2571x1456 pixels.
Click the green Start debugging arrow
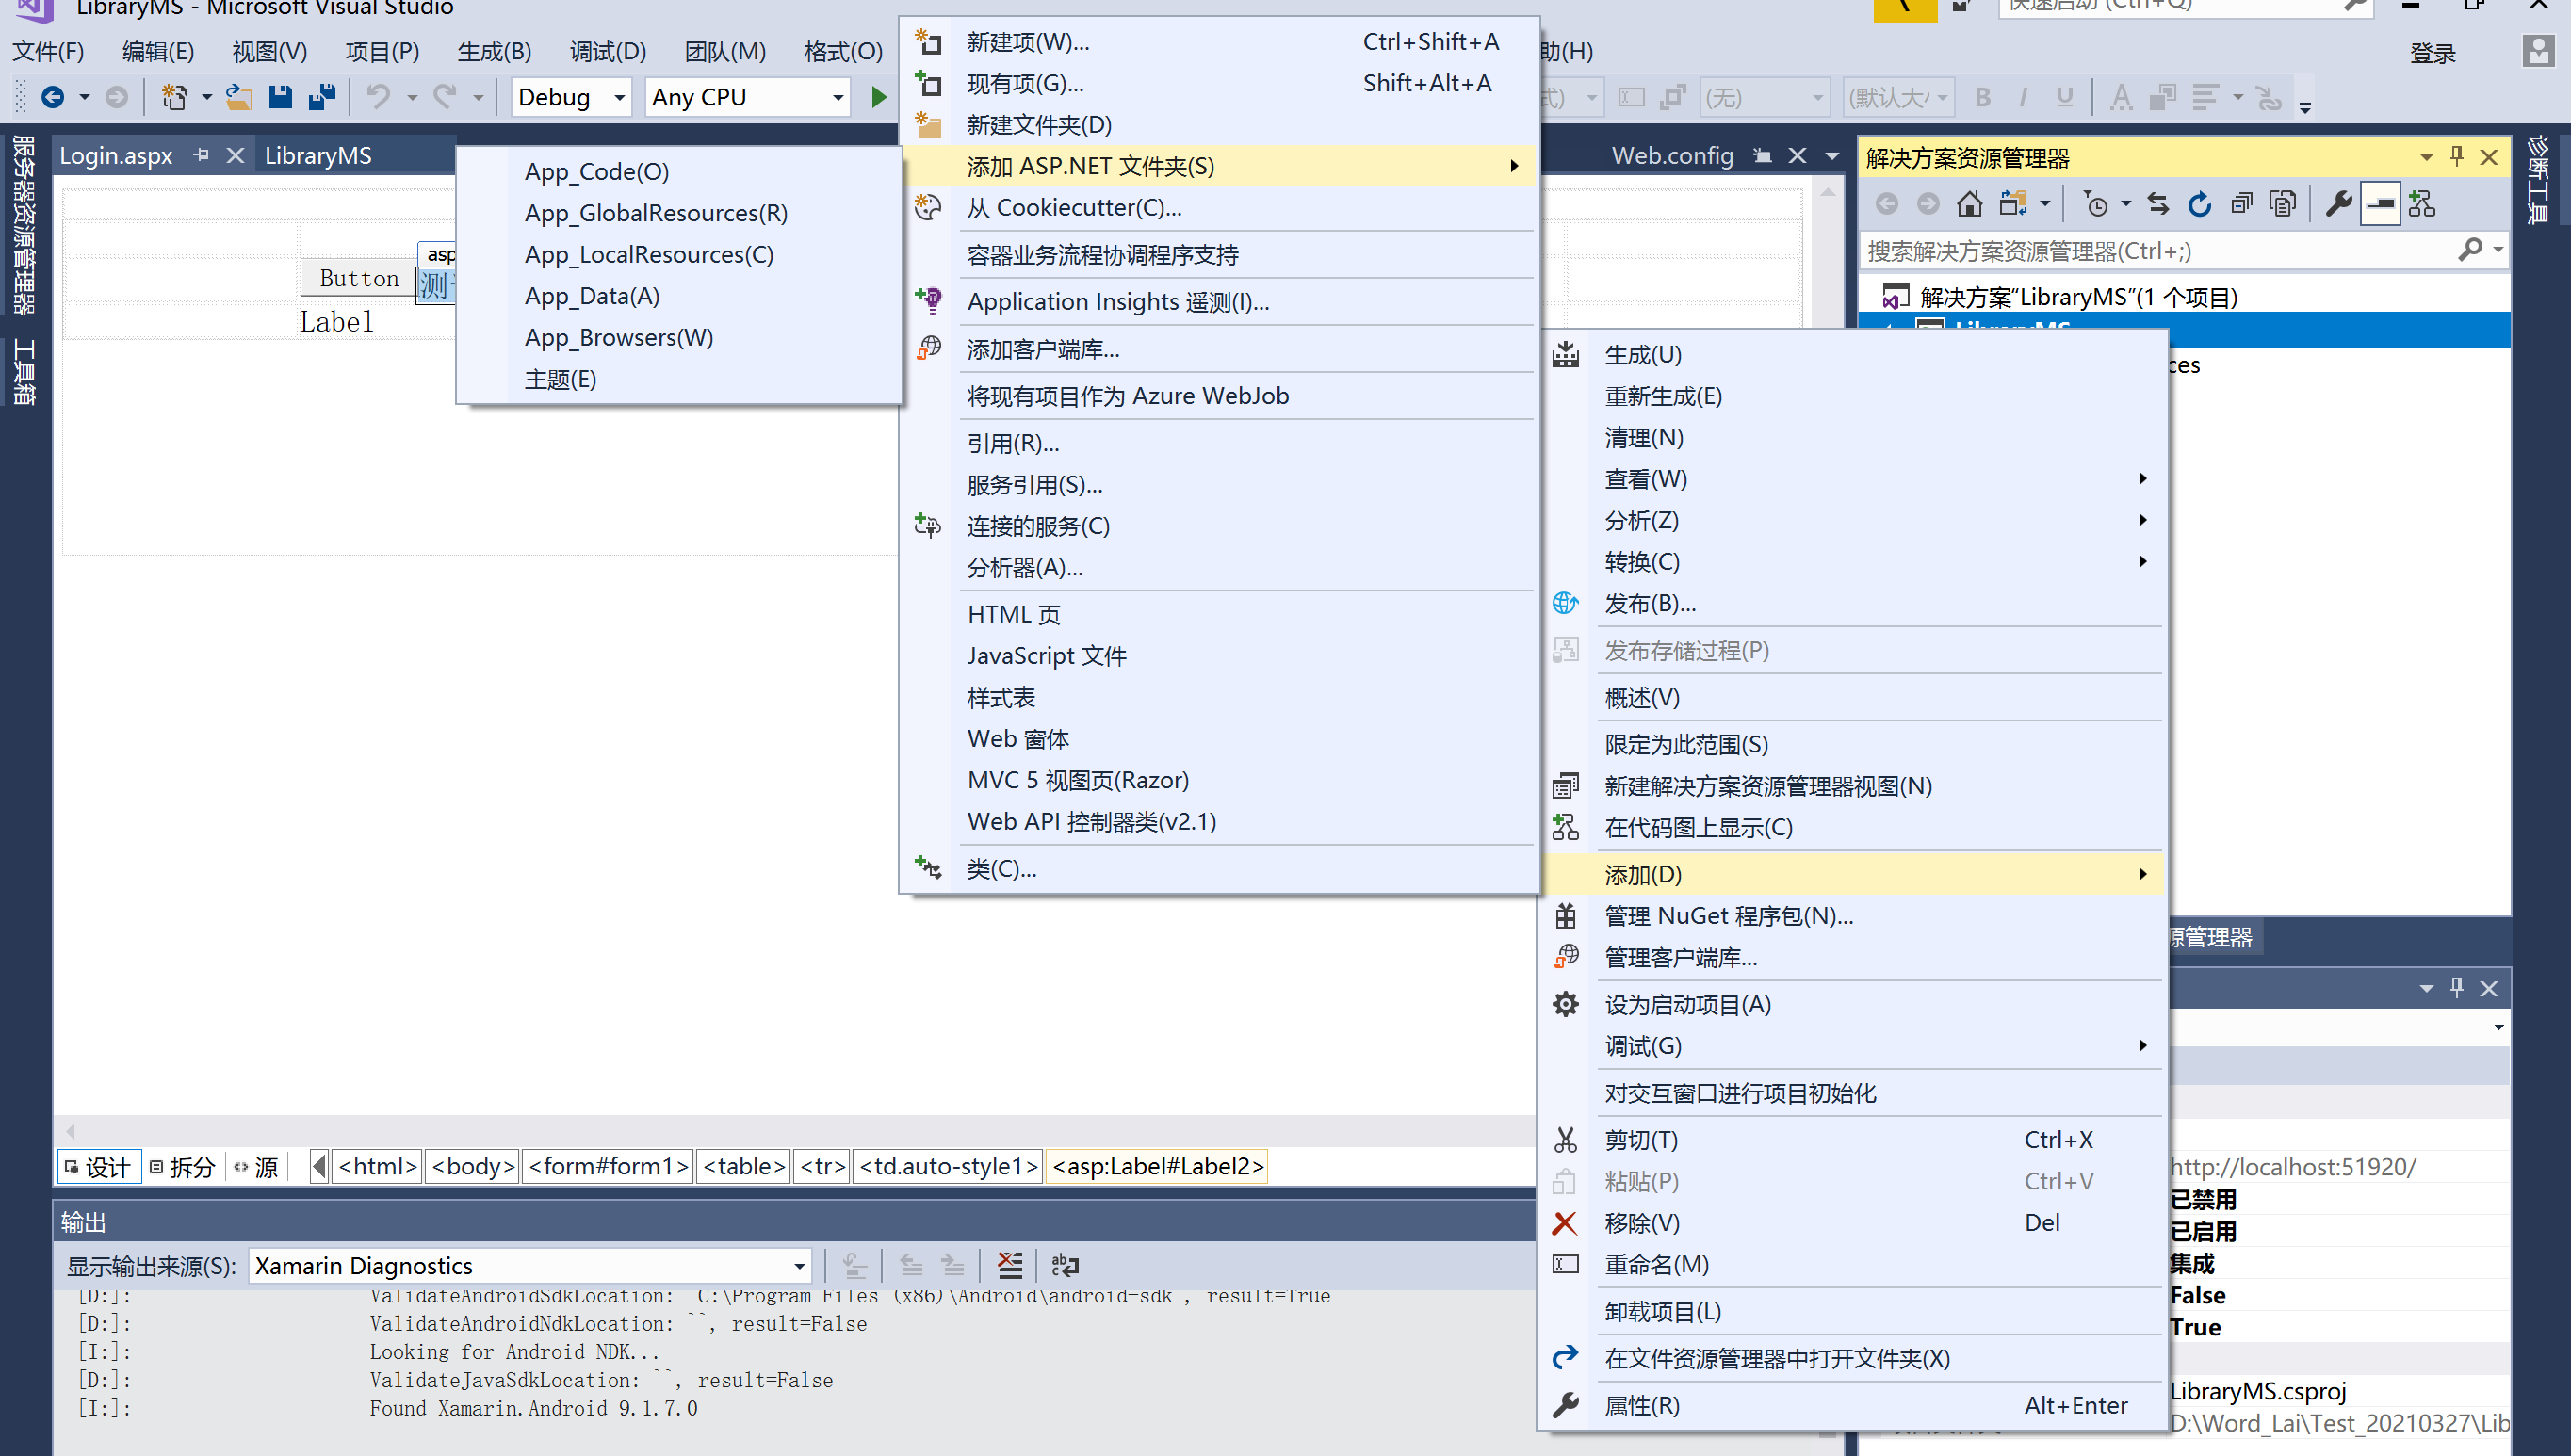click(x=878, y=97)
